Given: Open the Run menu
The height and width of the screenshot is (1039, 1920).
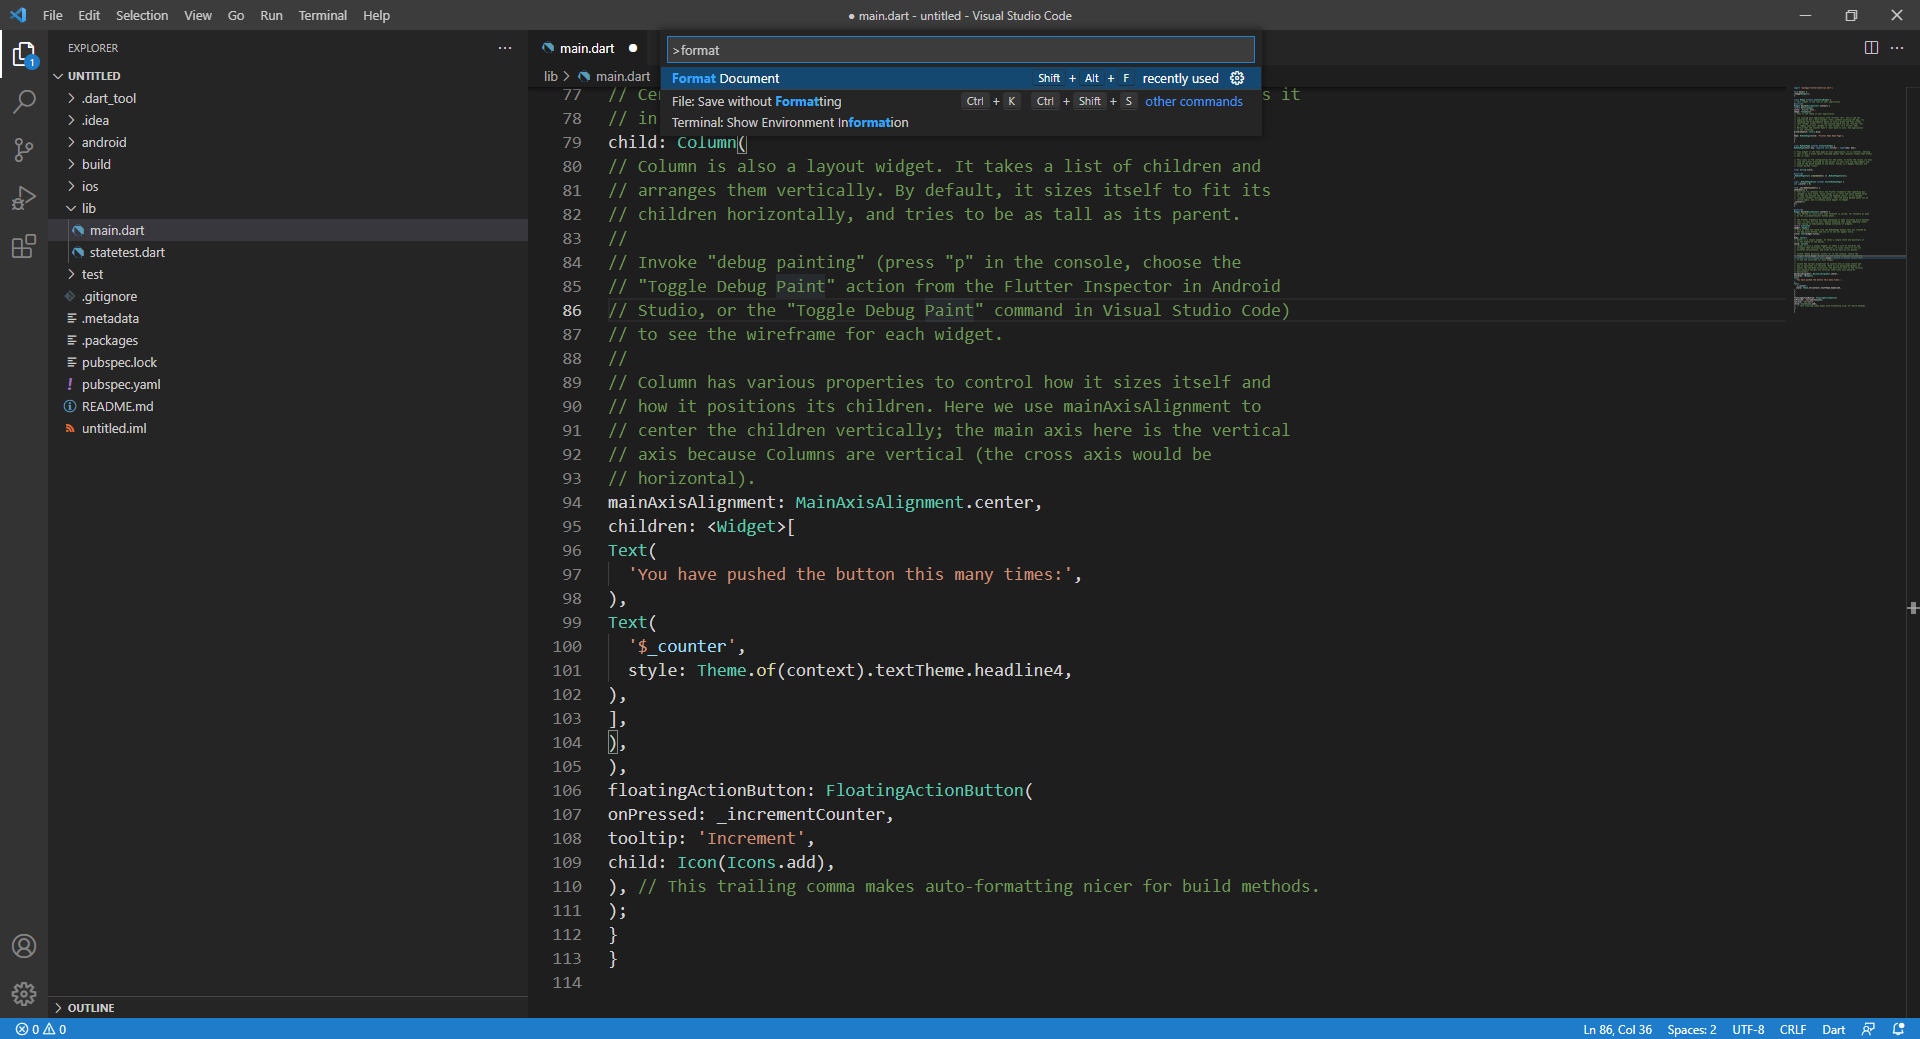Looking at the screenshot, I should click(271, 15).
